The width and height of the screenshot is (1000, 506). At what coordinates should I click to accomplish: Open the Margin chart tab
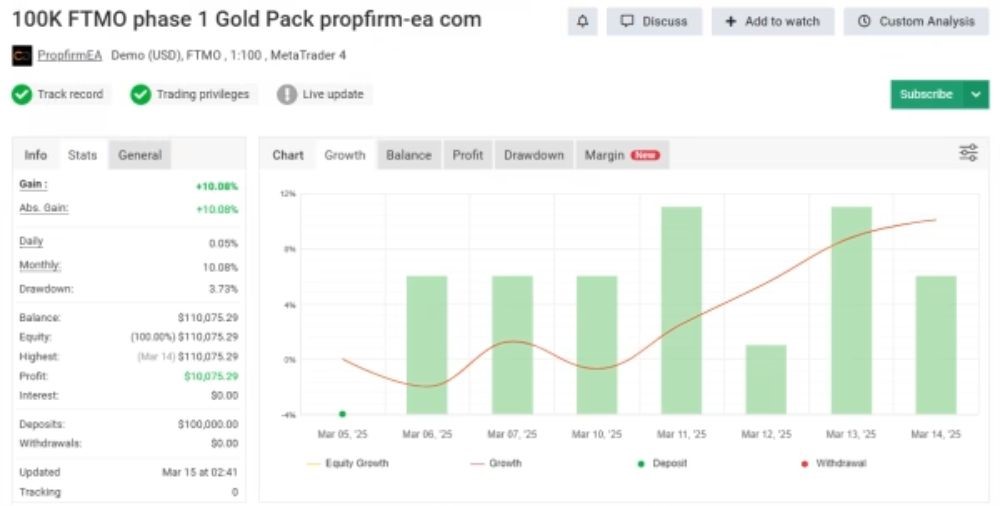(621, 155)
